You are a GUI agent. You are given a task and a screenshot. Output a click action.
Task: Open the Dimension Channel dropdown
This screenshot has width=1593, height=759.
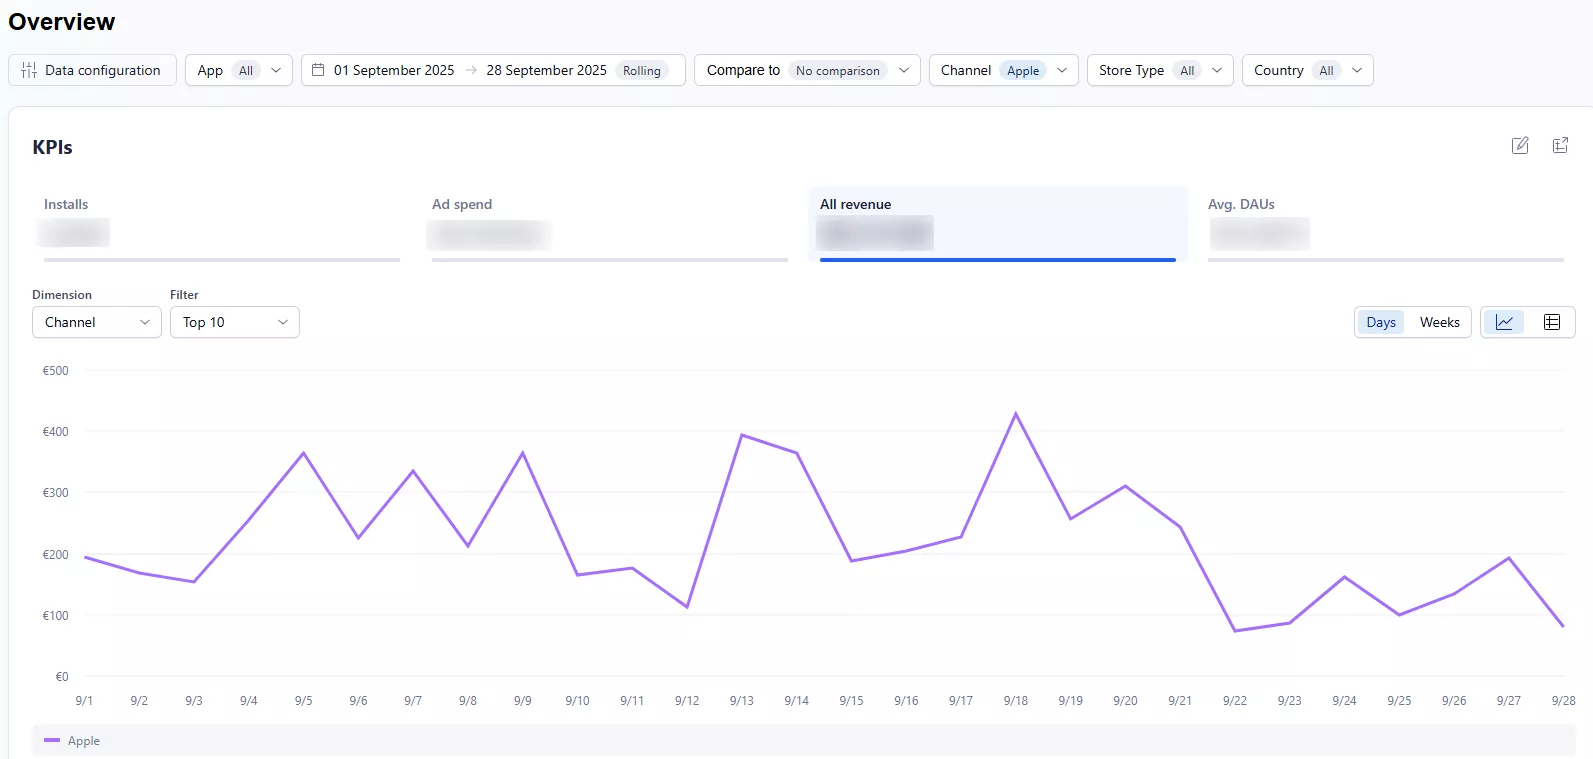[x=96, y=322]
